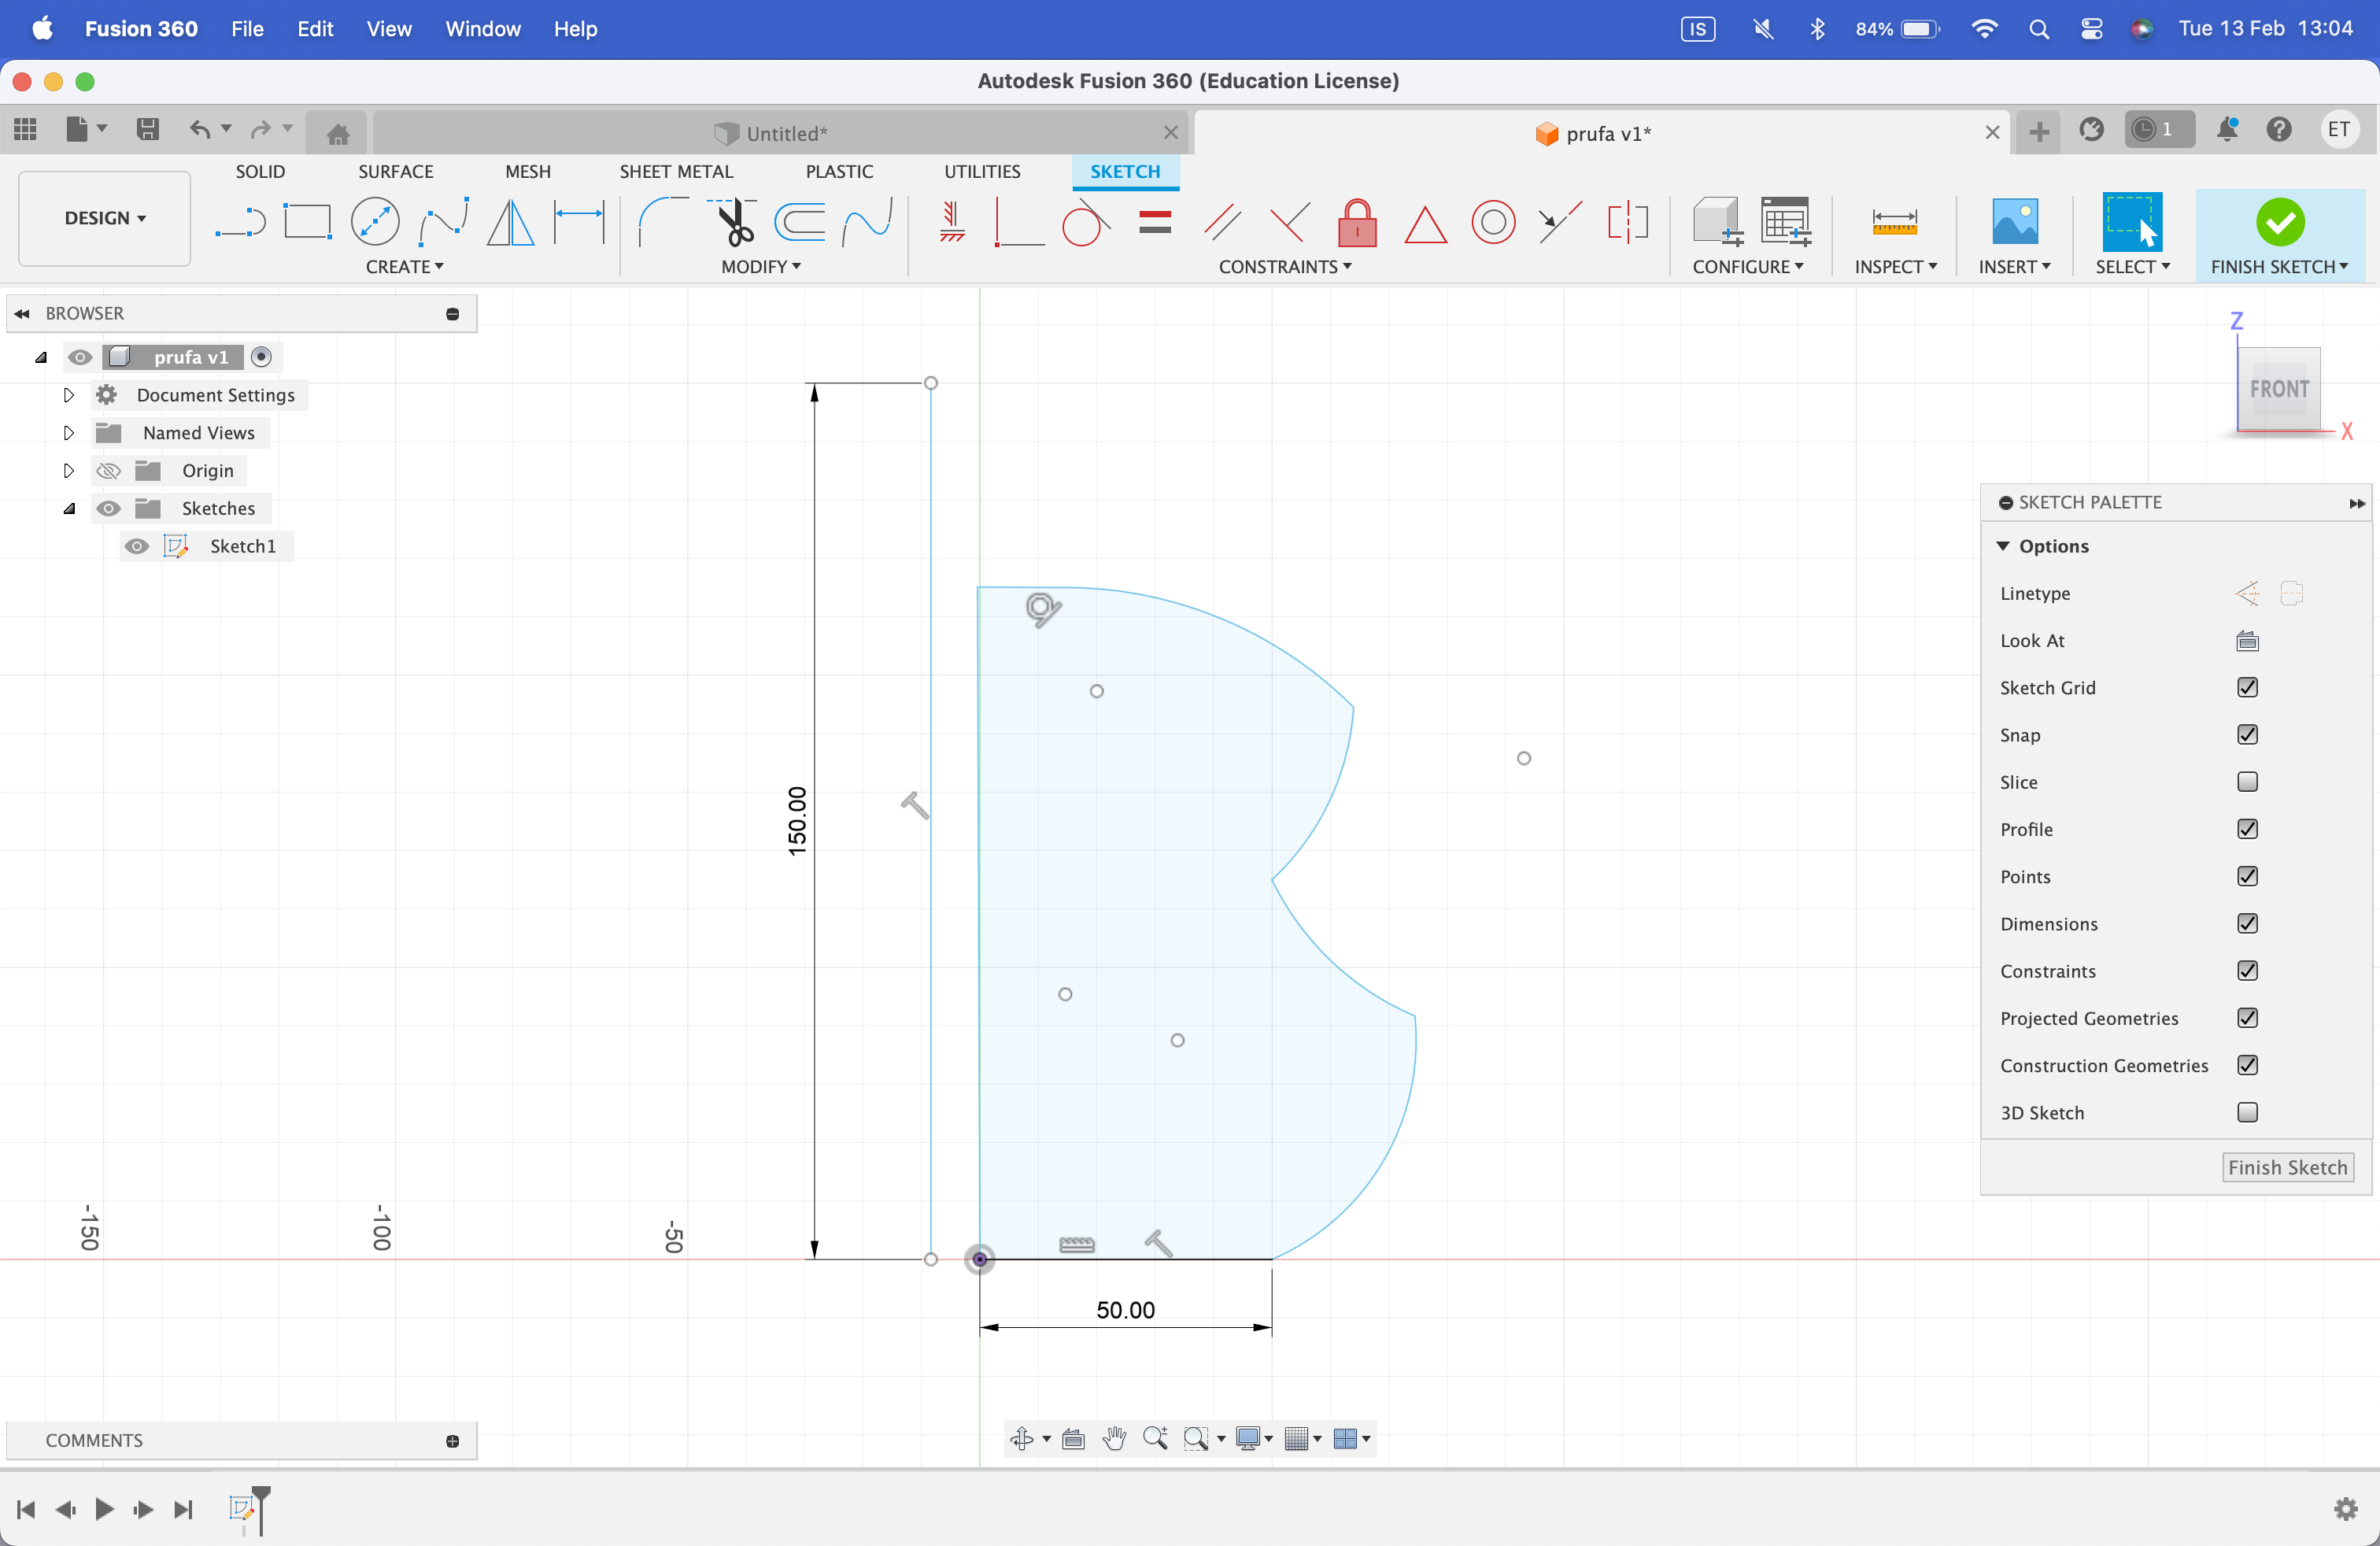The width and height of the screenshot is (2380, 1546).
Task: Apply the Midpoint triangle constraint
Action: coord(1425,224)
